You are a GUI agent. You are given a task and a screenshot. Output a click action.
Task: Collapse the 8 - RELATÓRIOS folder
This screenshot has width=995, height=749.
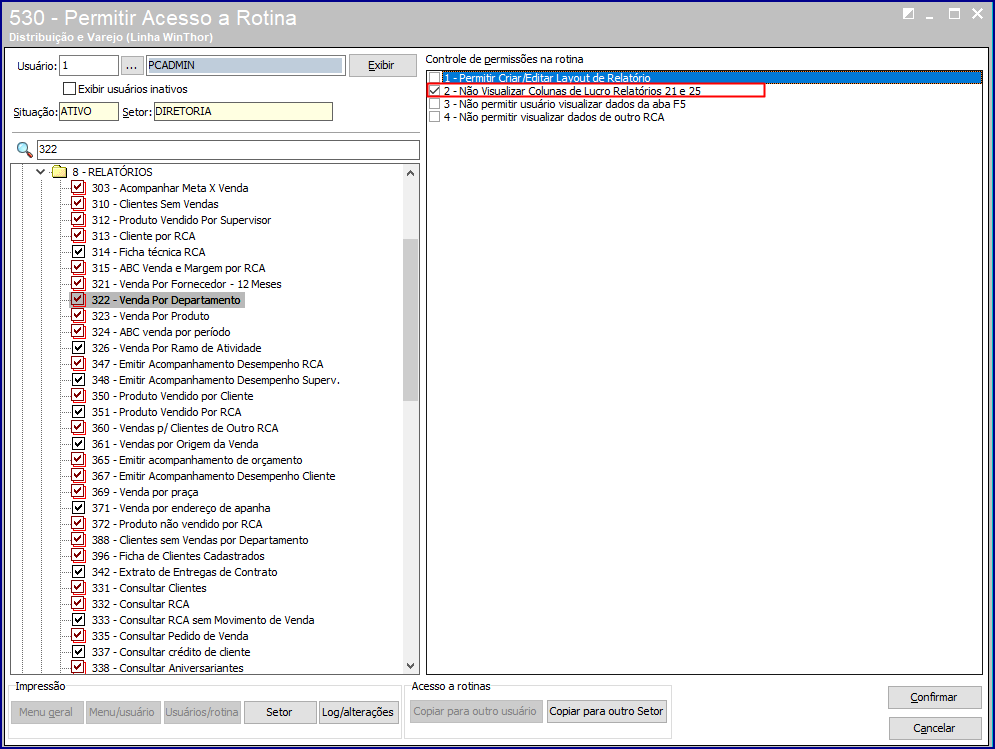(41, 172)
